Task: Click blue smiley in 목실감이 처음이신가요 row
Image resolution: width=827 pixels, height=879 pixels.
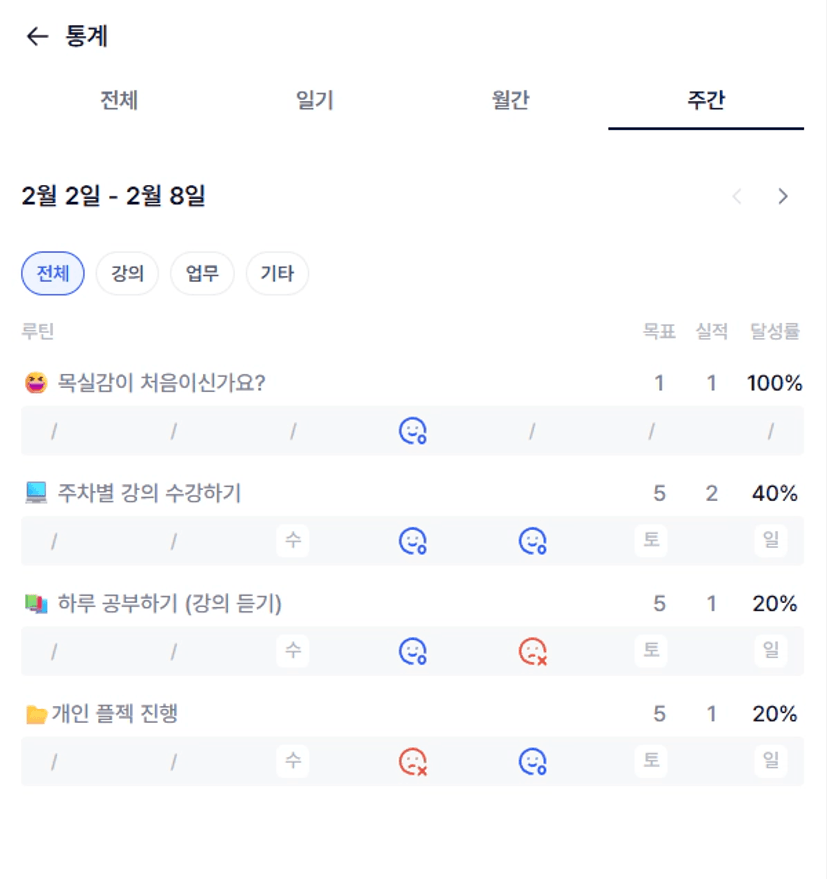Action: 412,431
